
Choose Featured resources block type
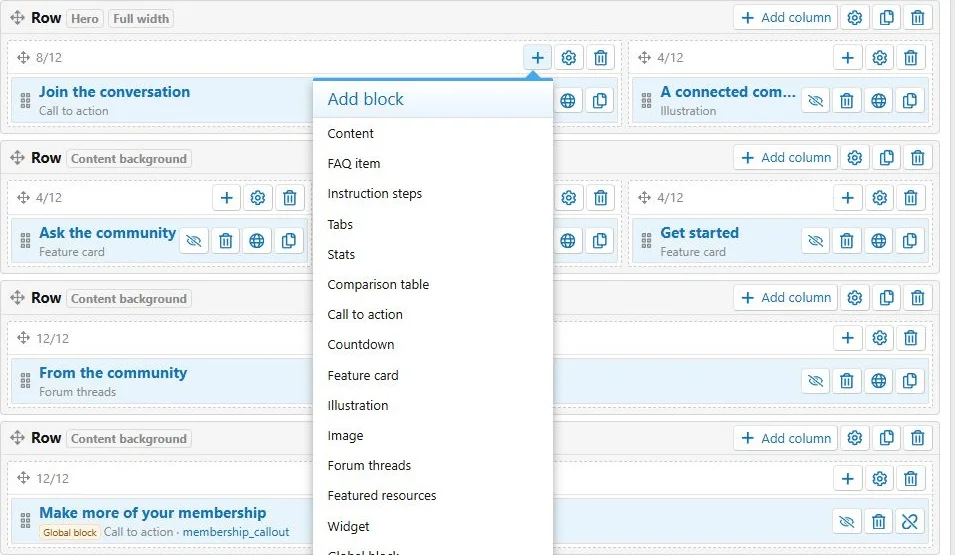[432, 496]
